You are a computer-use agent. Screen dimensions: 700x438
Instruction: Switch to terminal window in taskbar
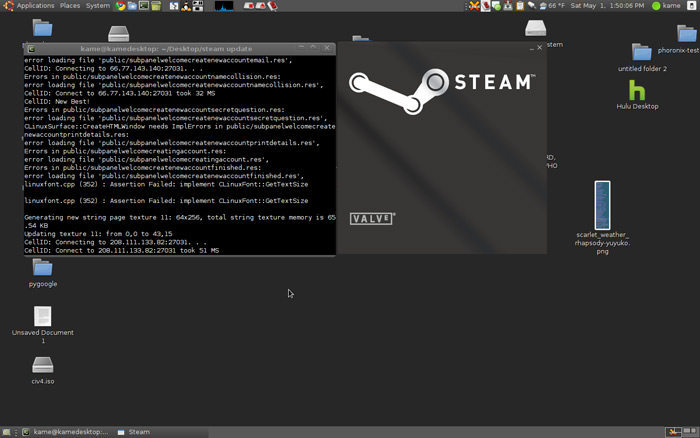(x=67, y=432)
